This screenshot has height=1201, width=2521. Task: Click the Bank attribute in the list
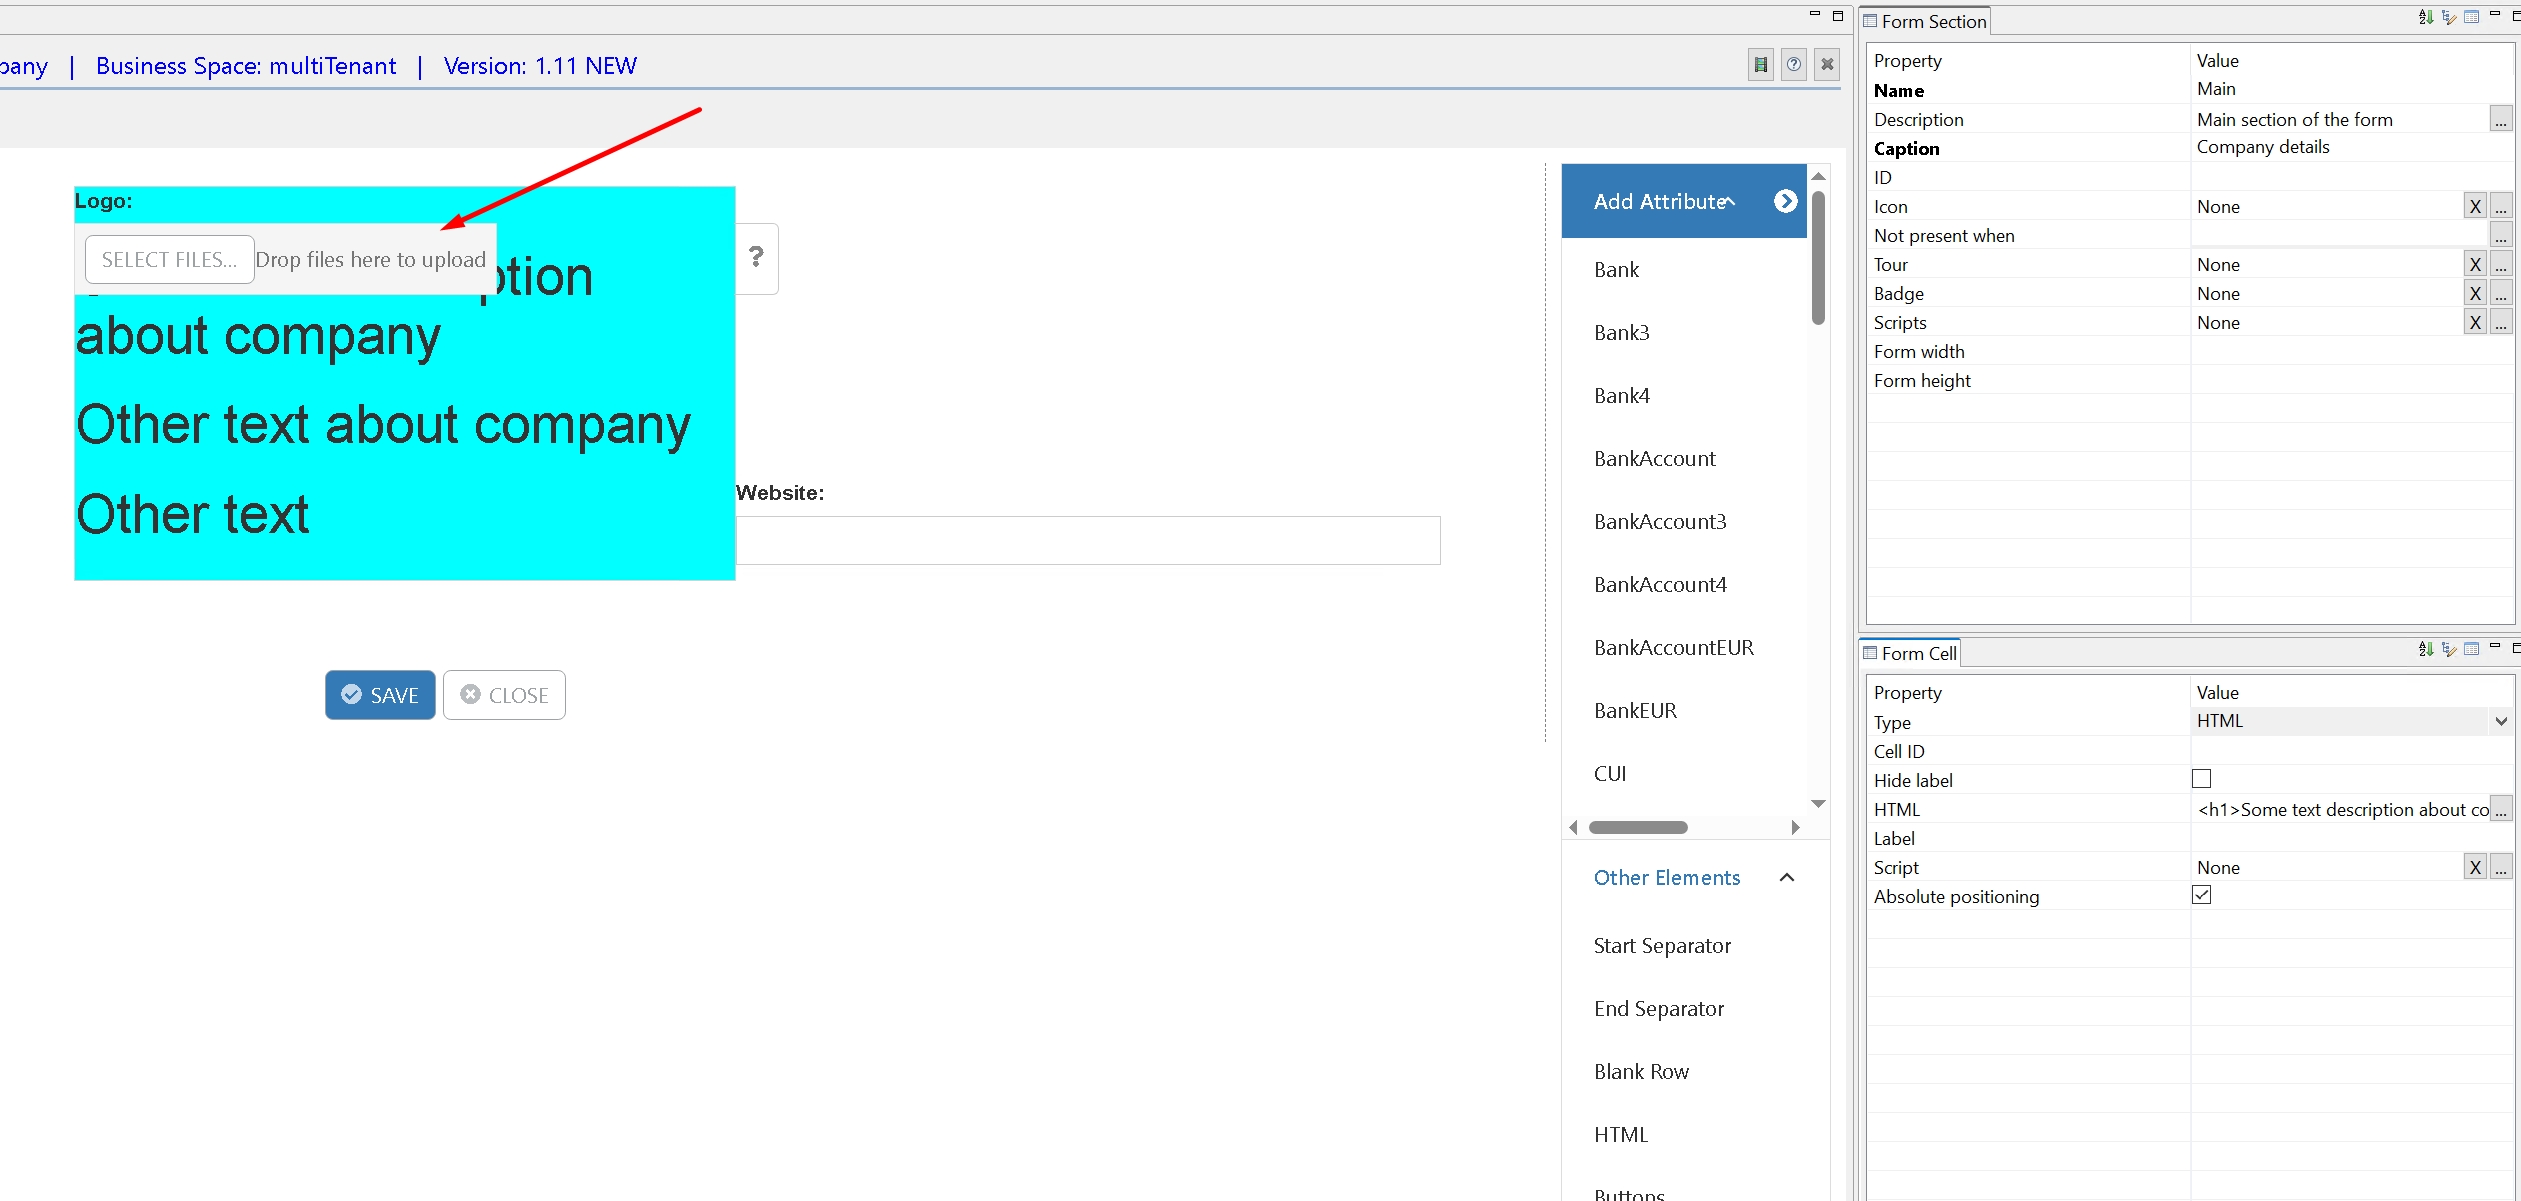pos(1613,270)
